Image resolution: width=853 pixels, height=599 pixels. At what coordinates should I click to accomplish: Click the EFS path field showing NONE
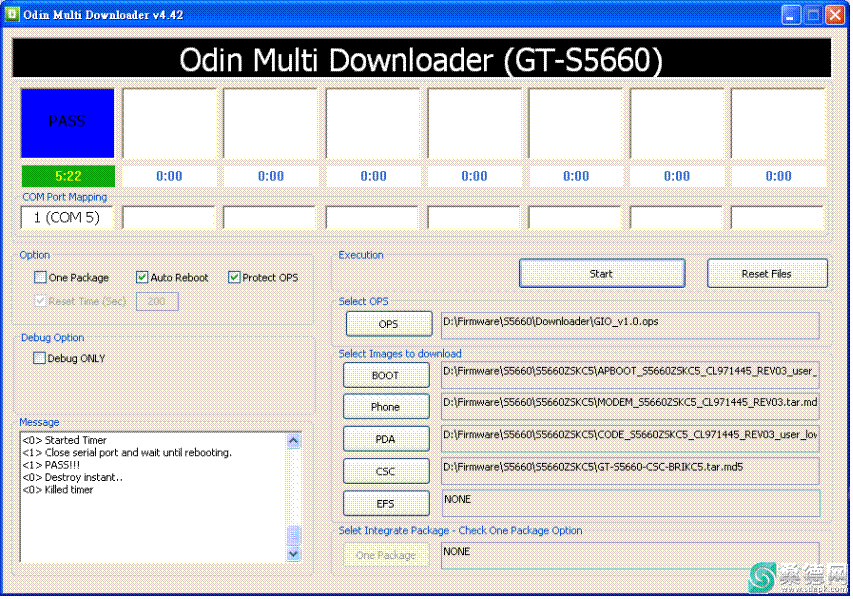[x=630, y=503]
